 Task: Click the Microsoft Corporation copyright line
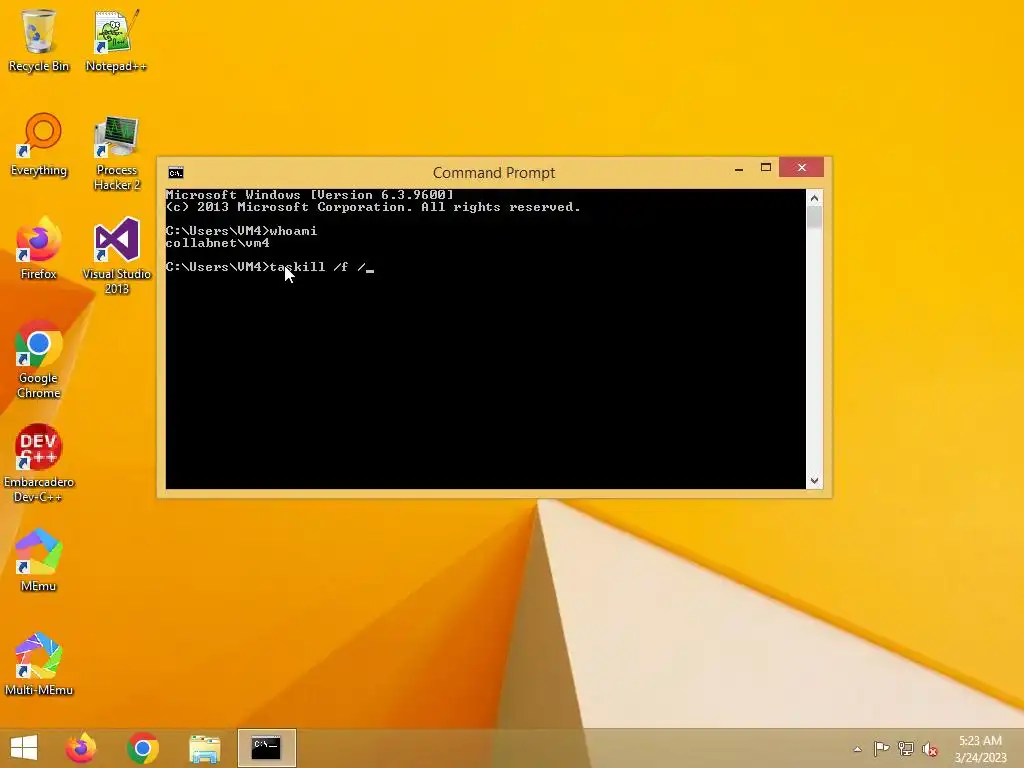373,207
